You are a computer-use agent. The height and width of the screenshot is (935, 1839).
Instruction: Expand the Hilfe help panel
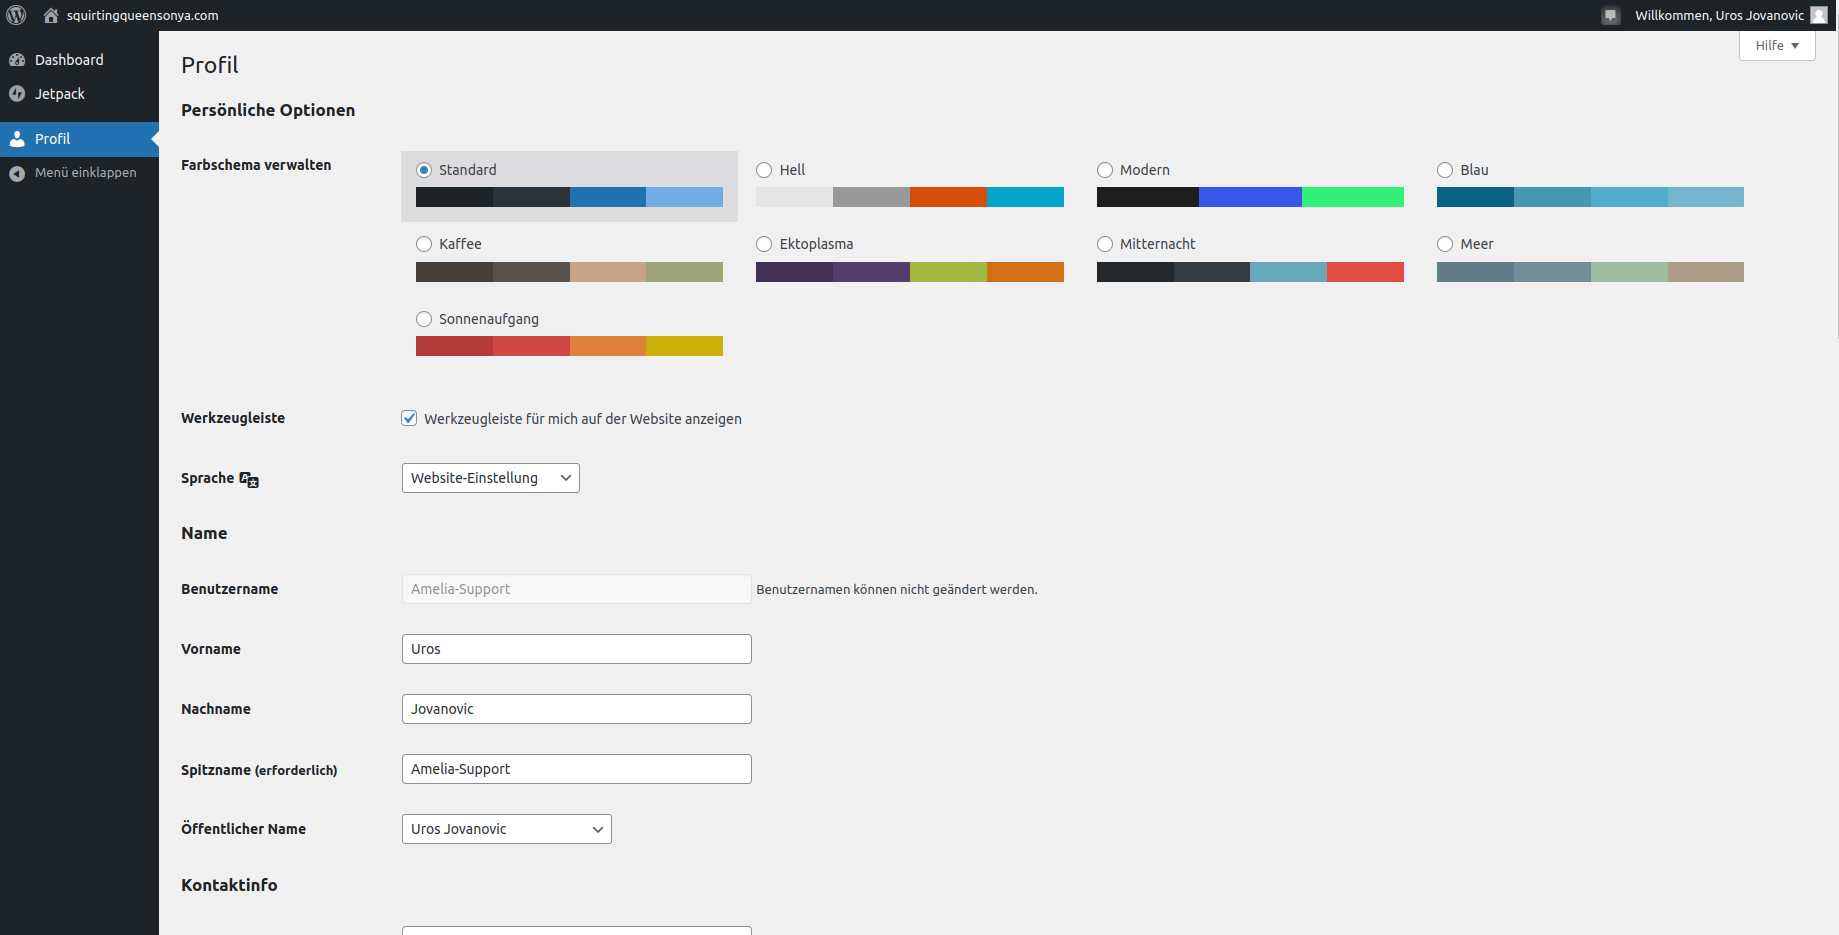1776,46
